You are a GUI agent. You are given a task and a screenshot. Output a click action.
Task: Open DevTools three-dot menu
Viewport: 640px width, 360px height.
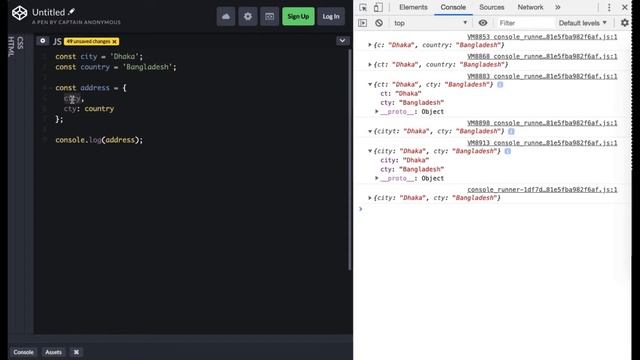click(x=609, y=7)
